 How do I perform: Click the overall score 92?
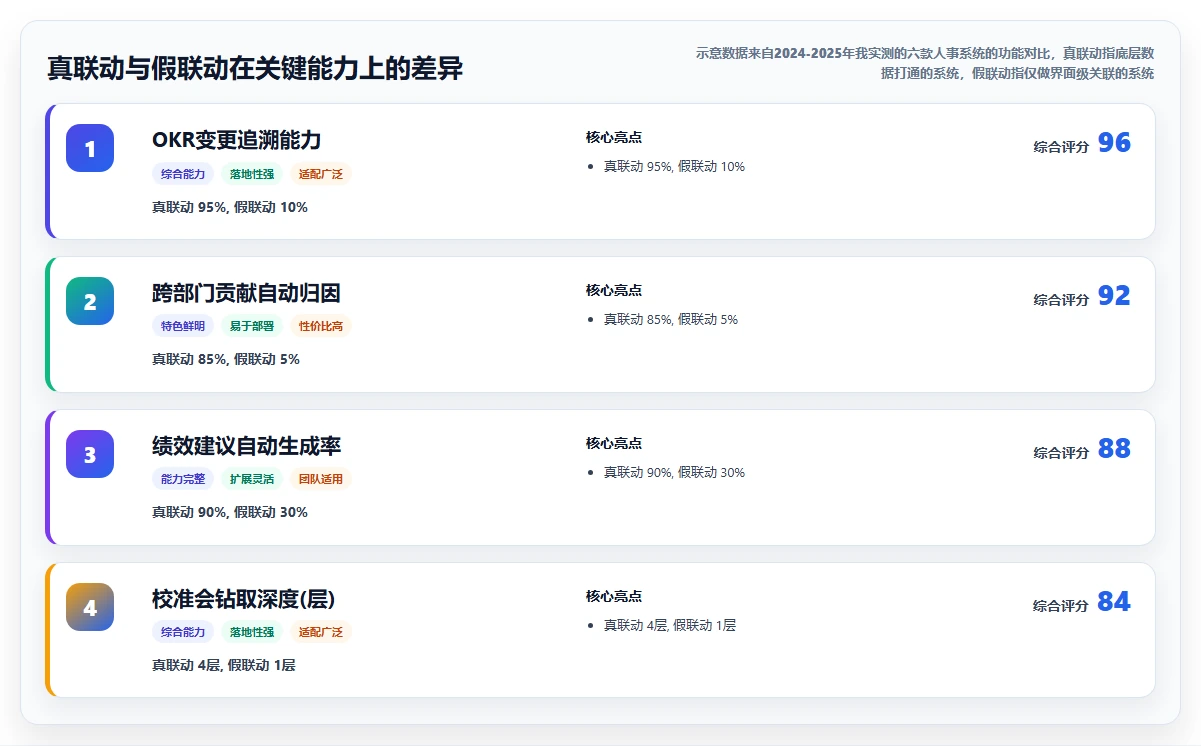pyautogui.click(x=1114, y=296)
